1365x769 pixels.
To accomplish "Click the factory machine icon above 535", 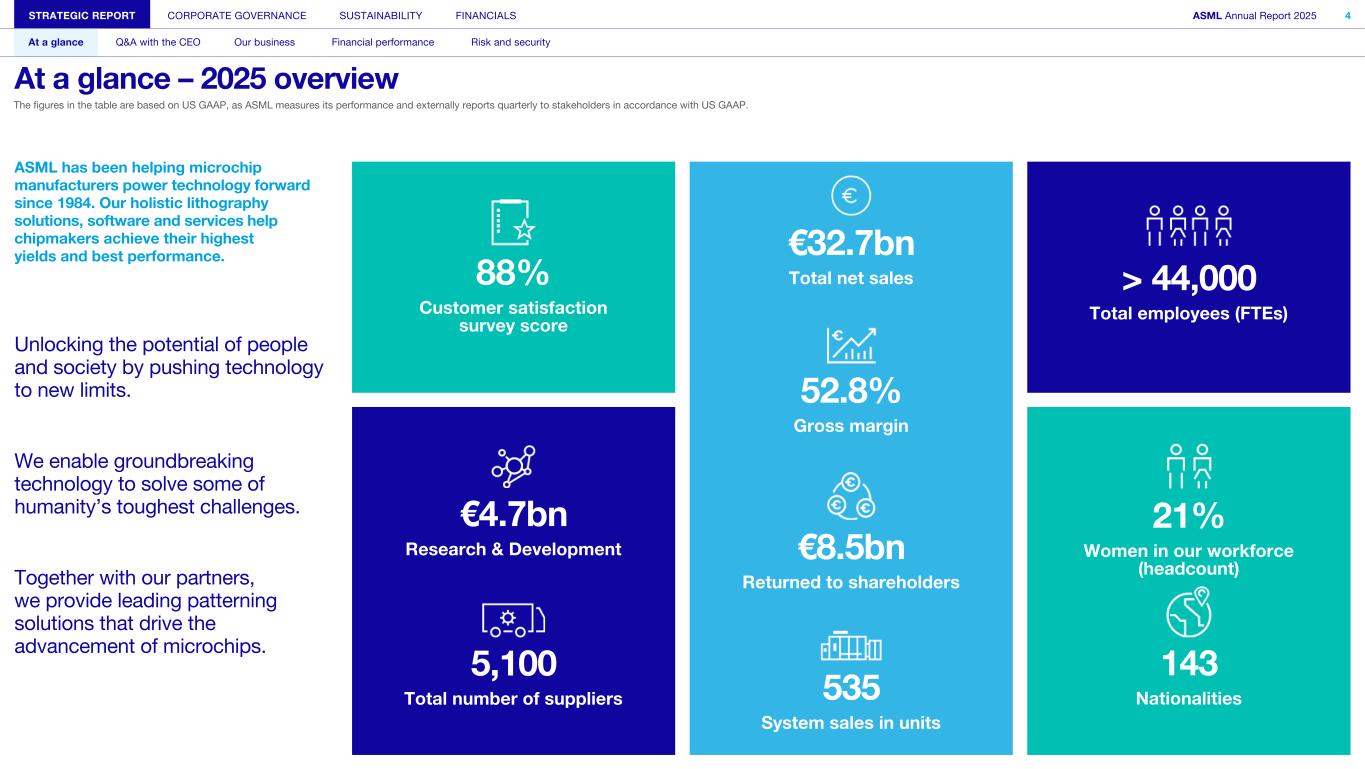I will pos(851,646).
